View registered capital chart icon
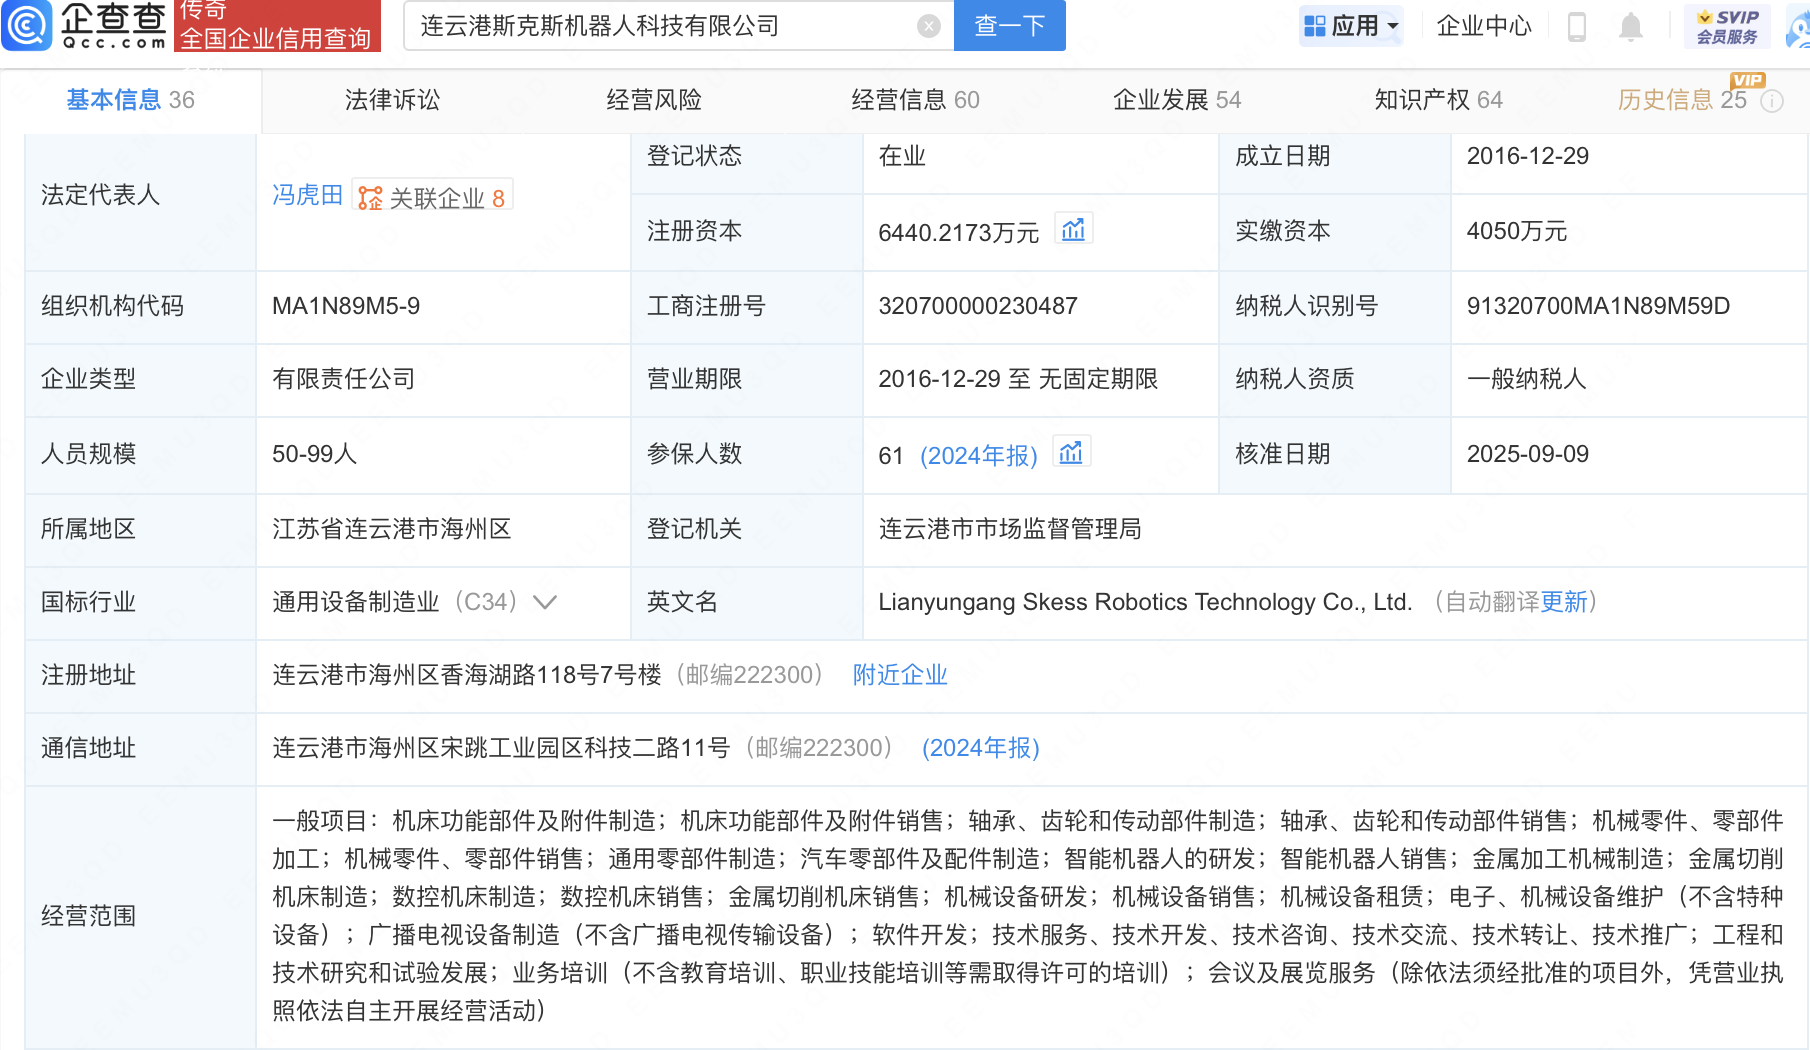This screenshot has height=1050, width=1810. [x=1073, y=230]
